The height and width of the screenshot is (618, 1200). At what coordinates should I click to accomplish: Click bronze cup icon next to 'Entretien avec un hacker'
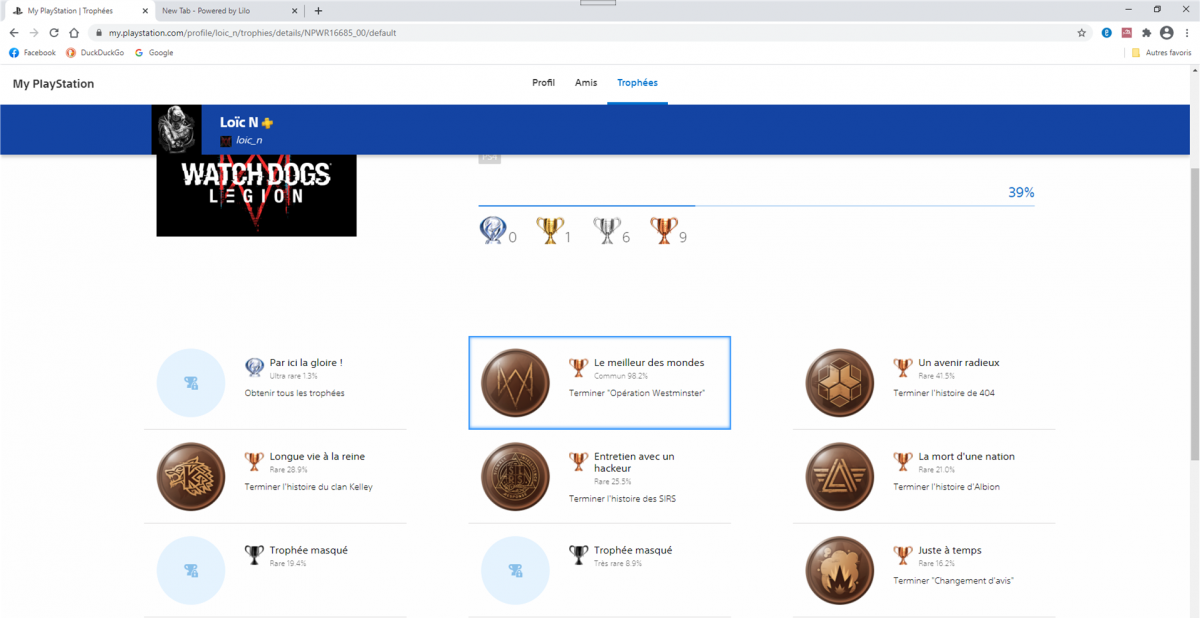click(578, 461)
